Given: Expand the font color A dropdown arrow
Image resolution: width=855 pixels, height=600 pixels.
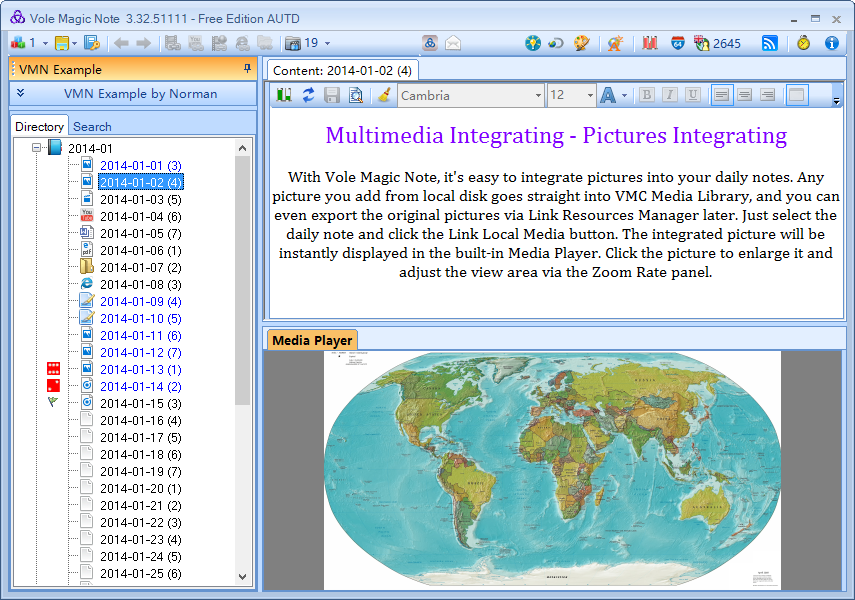Looking at the screenshot, I should 624,95.
